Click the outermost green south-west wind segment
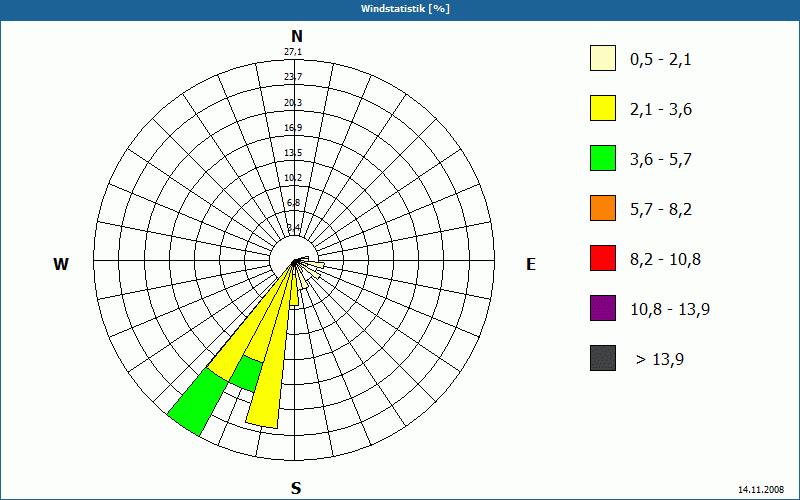 click(x=198, y=402)
